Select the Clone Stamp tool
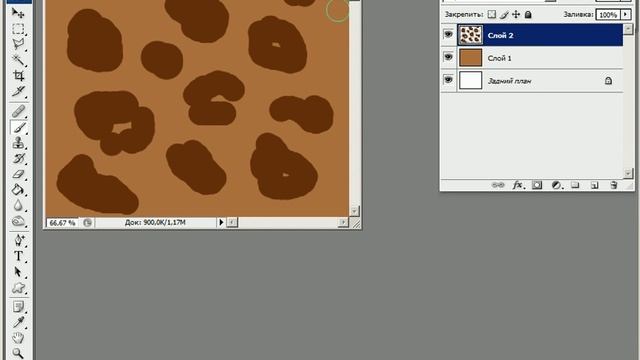Image resolution: width=640 pixels, height=360 pixels. click(x=18, y=143)
